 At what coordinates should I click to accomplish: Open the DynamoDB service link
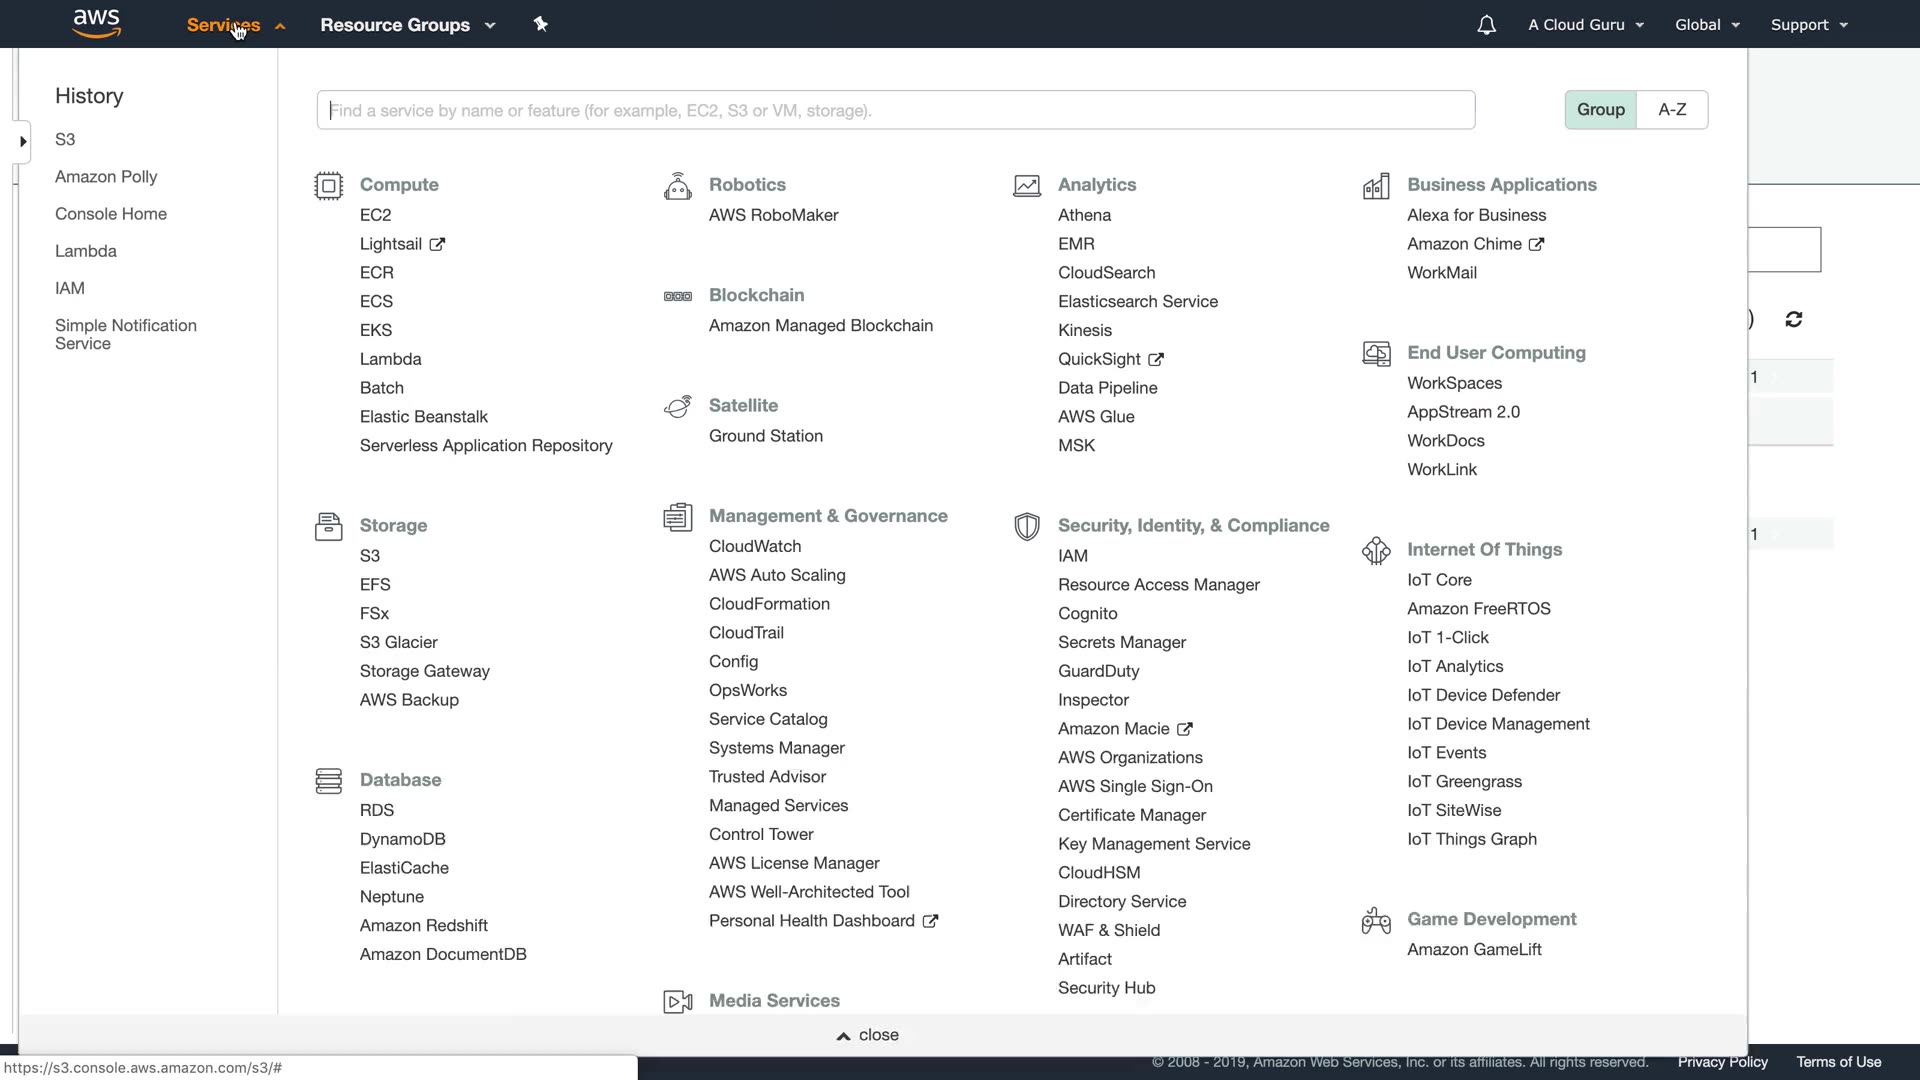pyautogui.click(x=402, y=839)
